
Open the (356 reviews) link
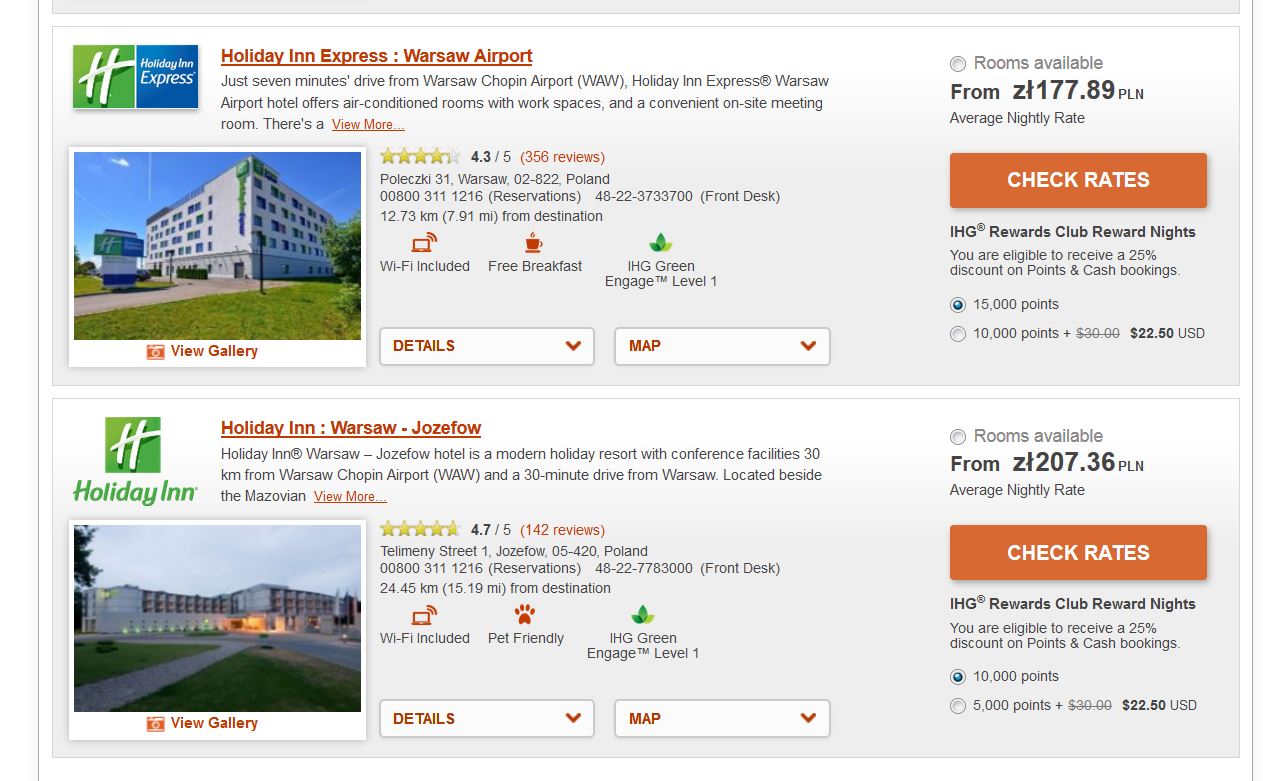pos(562,157)
